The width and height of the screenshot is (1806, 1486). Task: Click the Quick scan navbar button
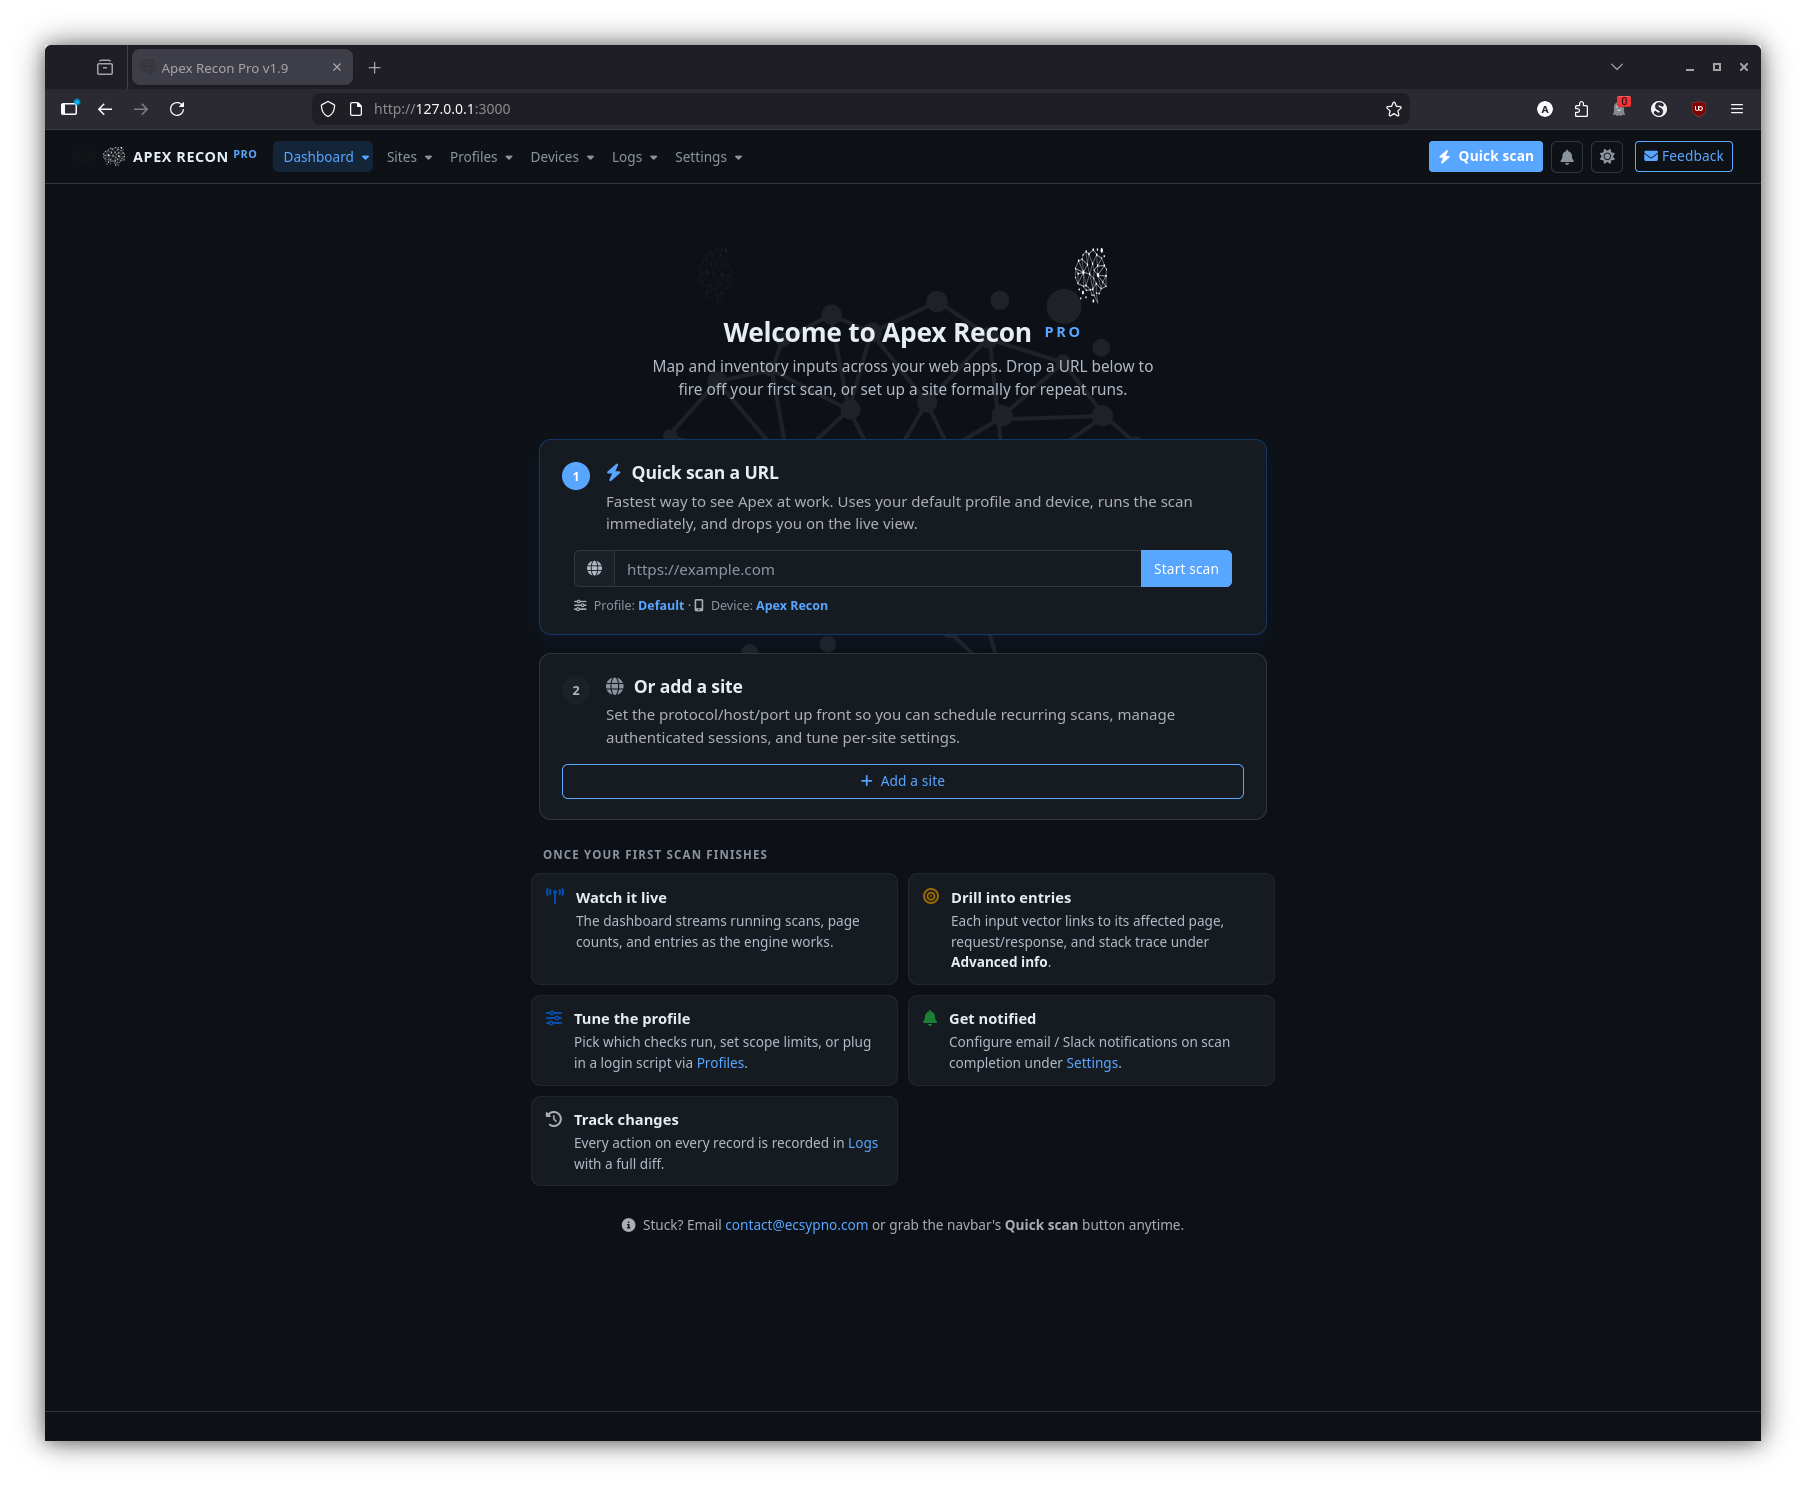pos(1486,157)
